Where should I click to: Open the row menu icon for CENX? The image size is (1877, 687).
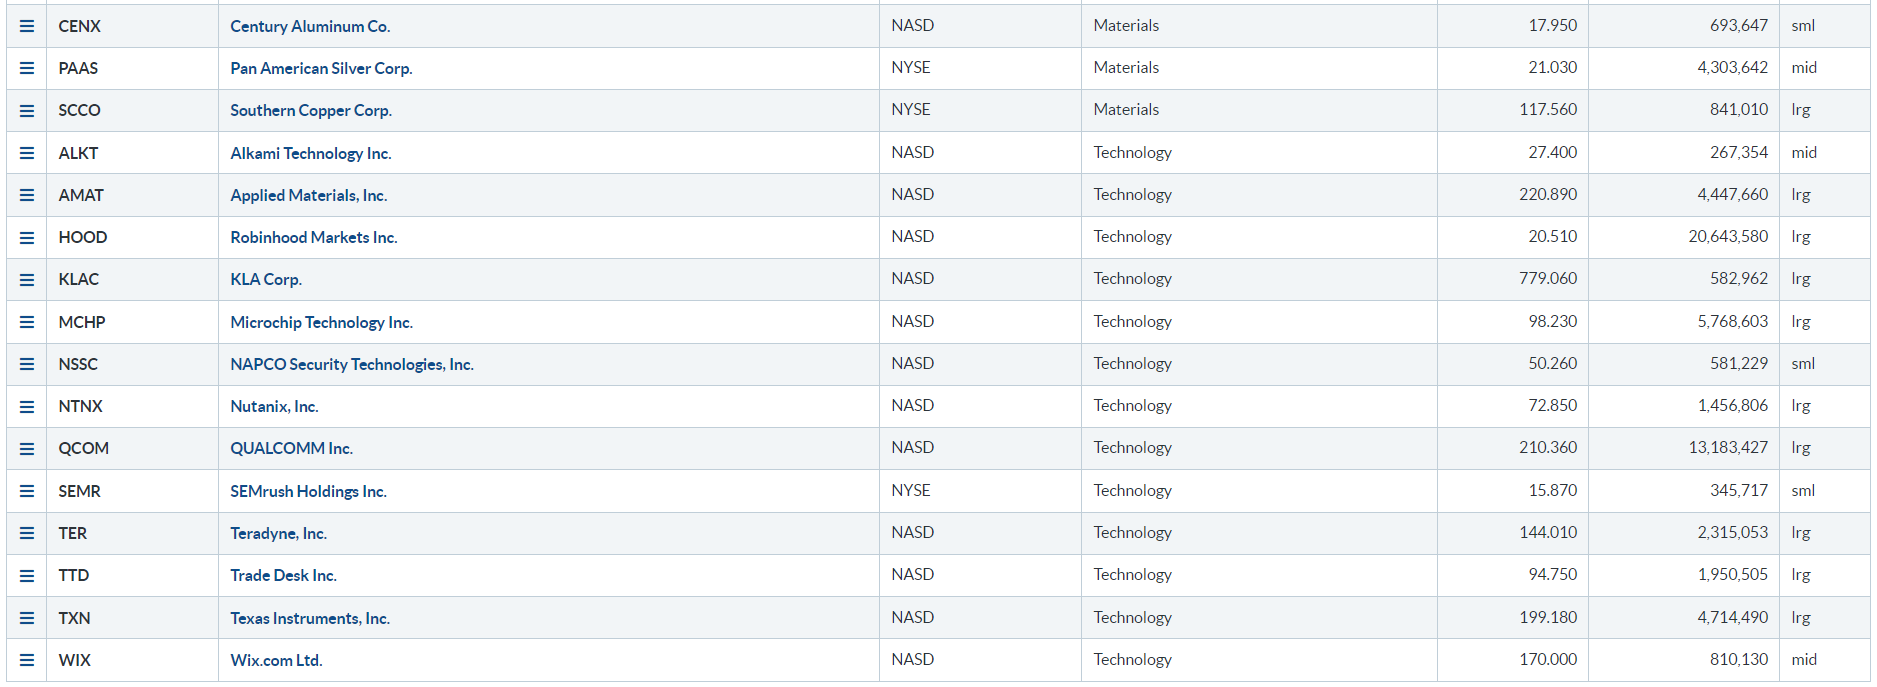point(27,26)
